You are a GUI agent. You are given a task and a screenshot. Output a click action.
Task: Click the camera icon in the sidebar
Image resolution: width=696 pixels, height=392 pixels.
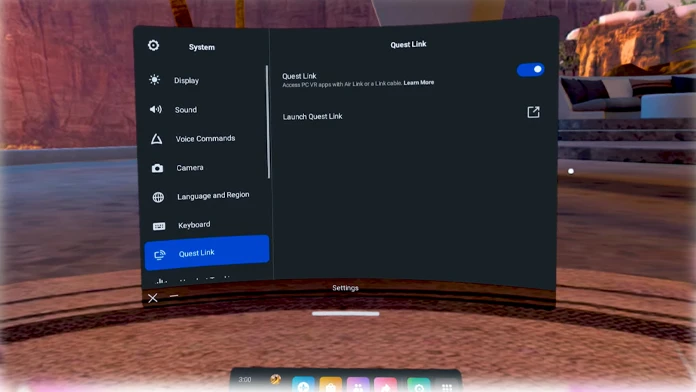pos(157,168)
